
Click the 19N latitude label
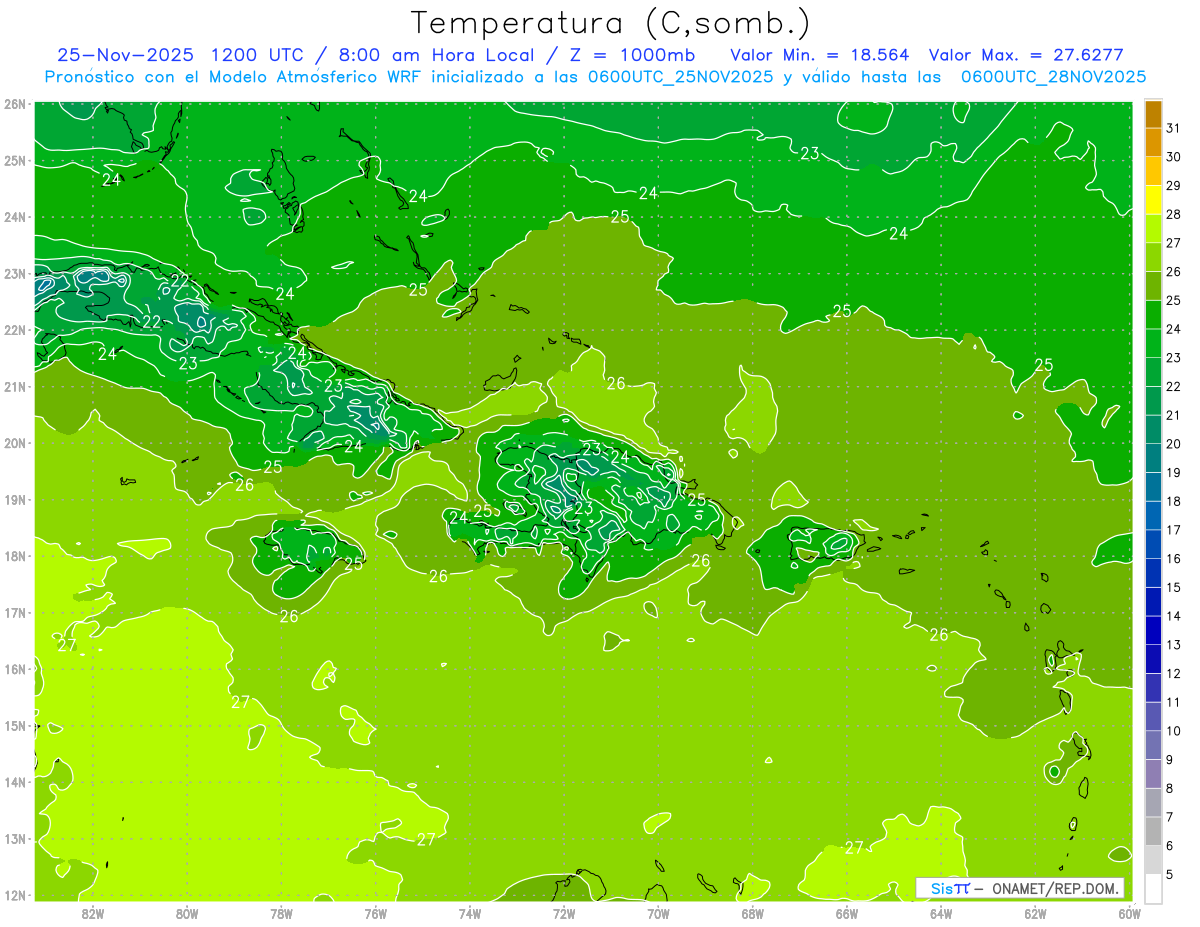coord(15,500)
